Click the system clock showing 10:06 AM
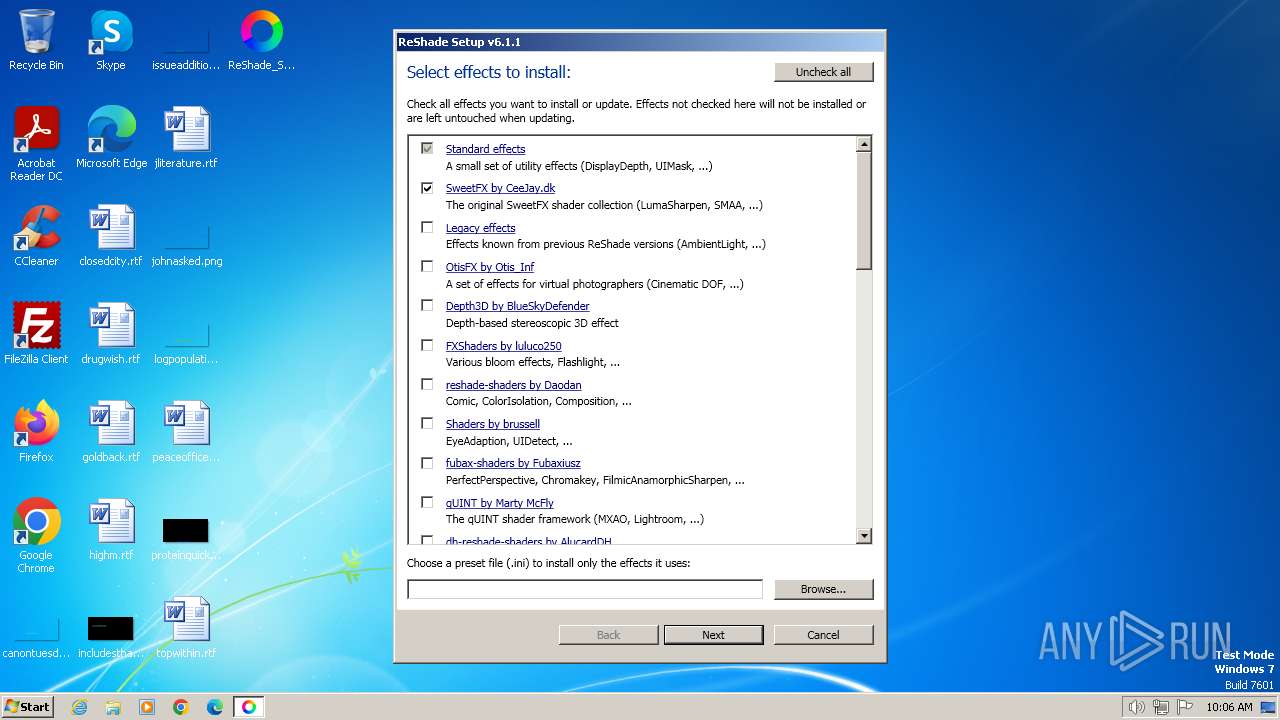1280x720 pixels. click(1229, 707)
